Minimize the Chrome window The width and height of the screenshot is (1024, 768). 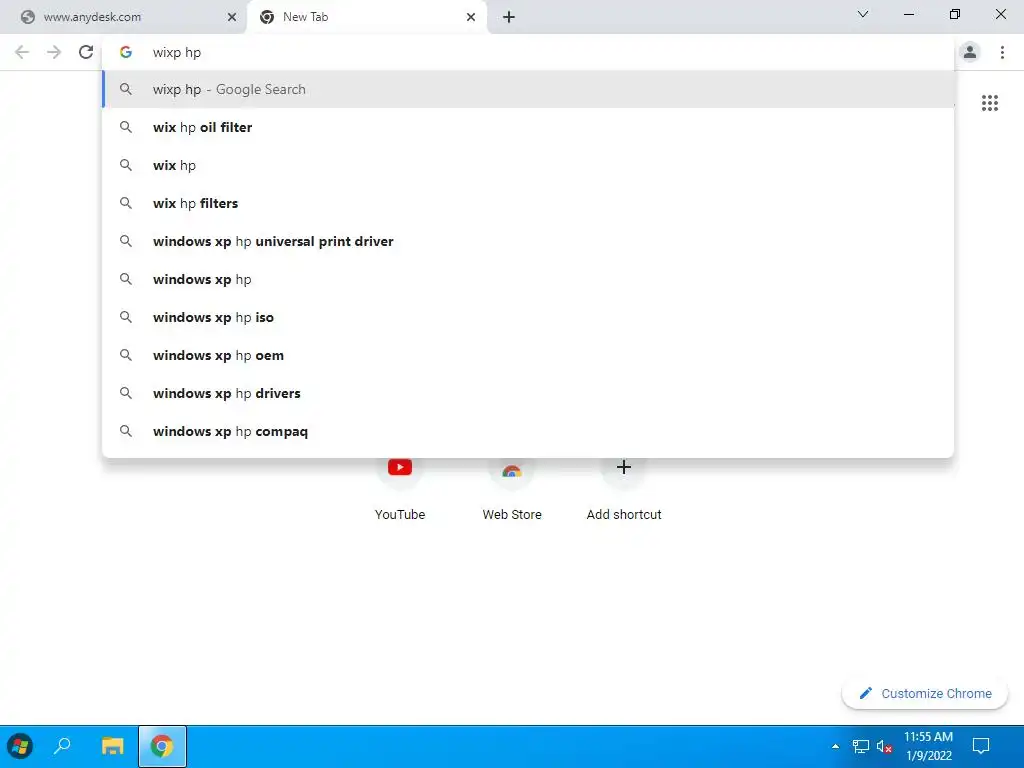point(908,14)
